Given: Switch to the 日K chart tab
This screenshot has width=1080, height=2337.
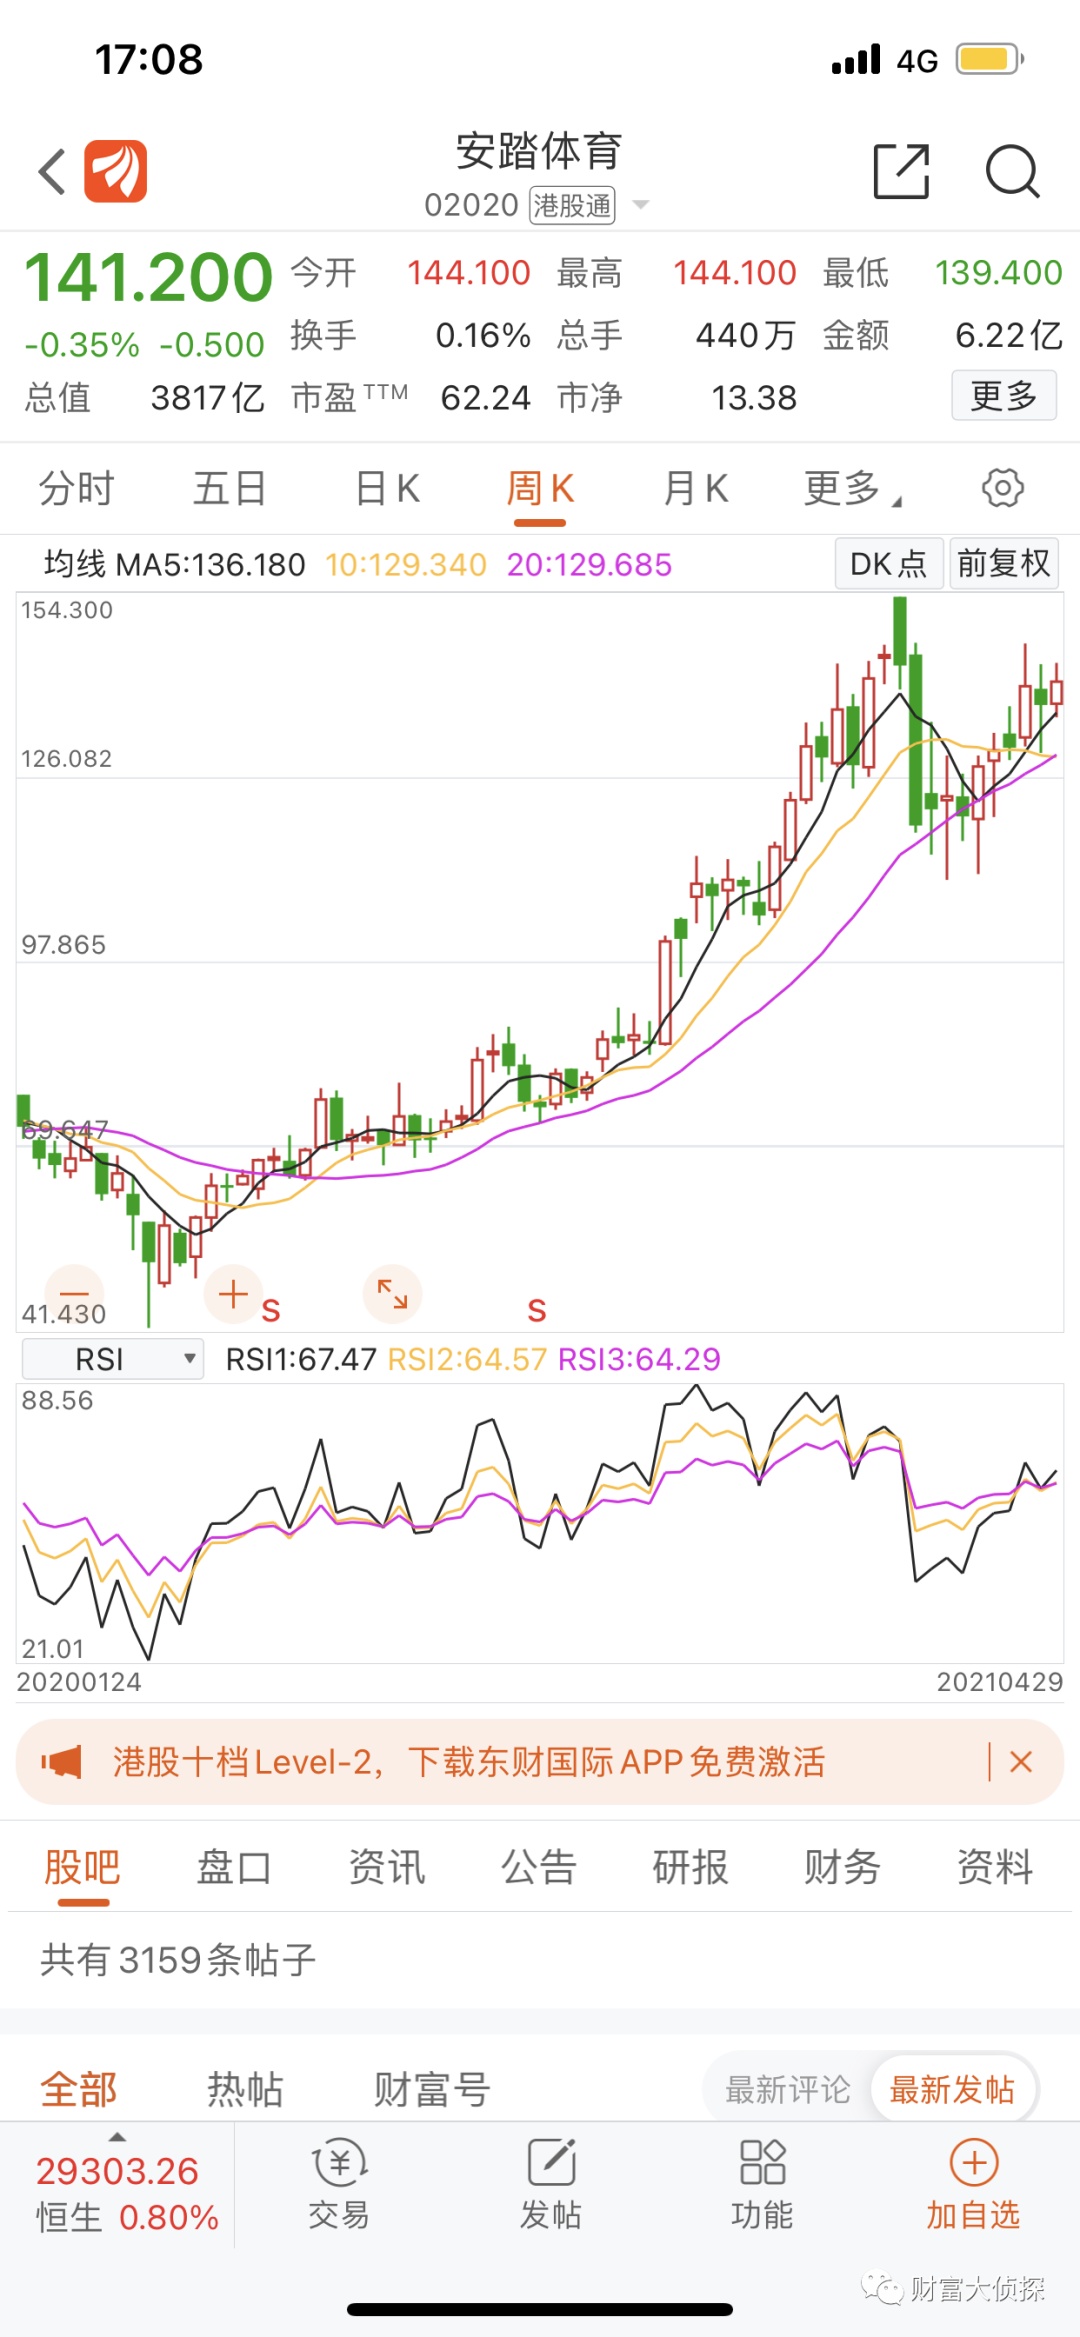Looking at the screenshot, I should pos(388,489).
